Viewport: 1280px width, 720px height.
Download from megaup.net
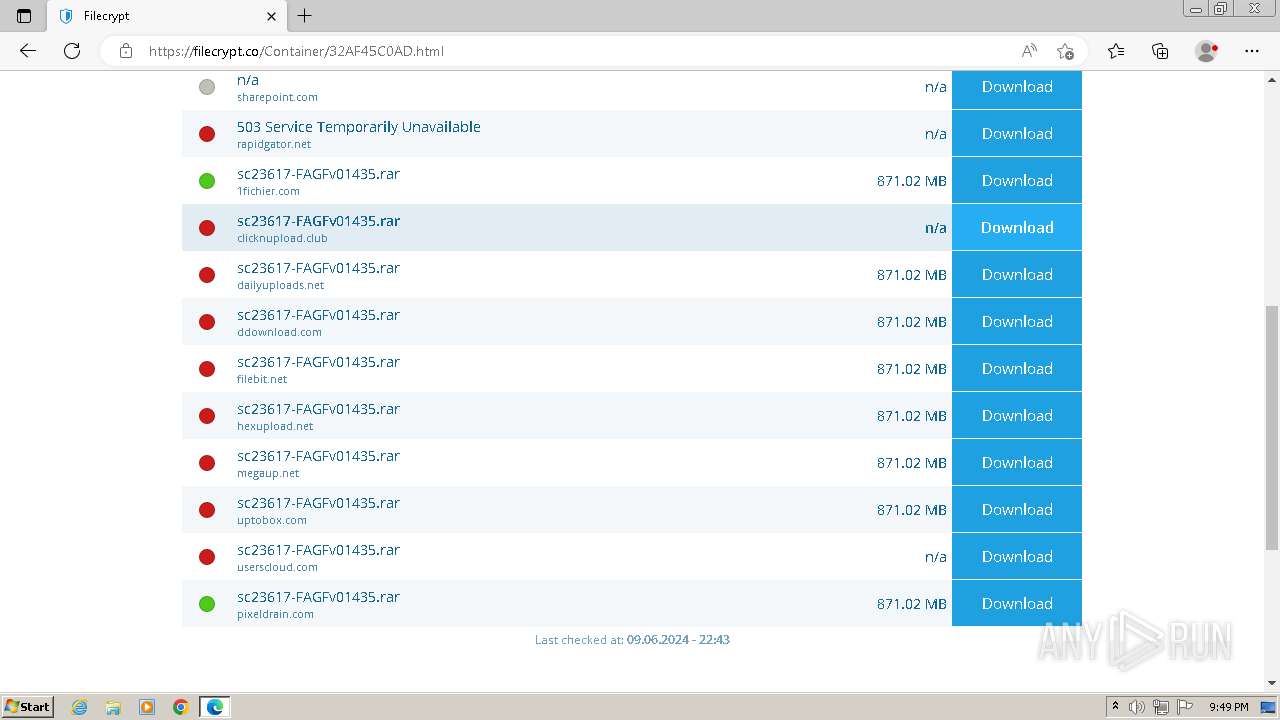[1017, 463]
